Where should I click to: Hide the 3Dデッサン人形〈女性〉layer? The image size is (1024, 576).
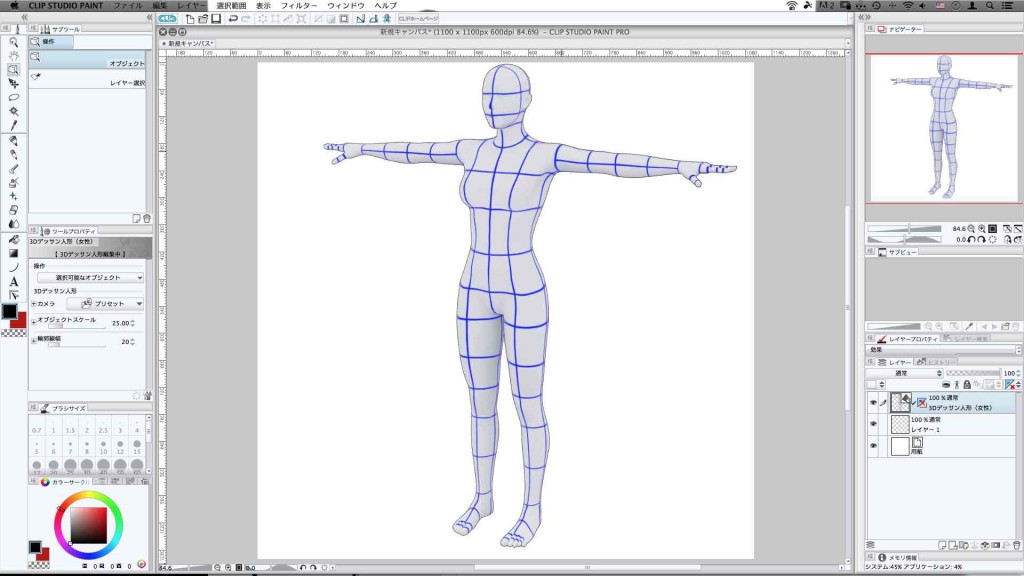point(873,400)
